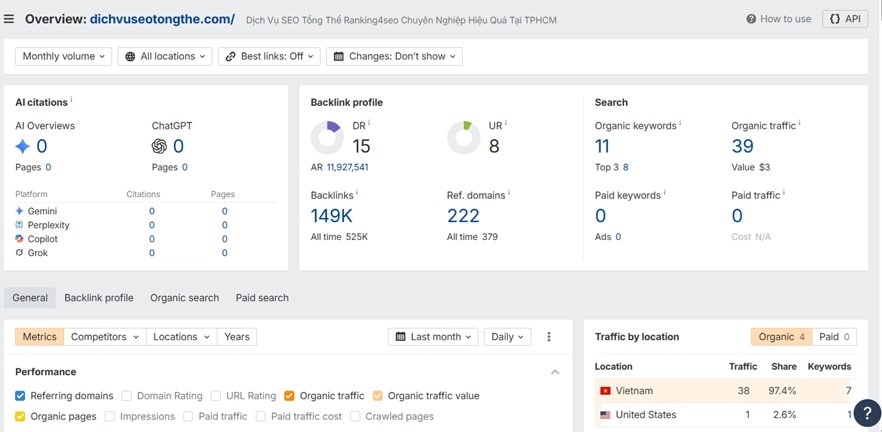
Task: Open Changes: Don't show dropdown
Action: (x=394, y=56)
